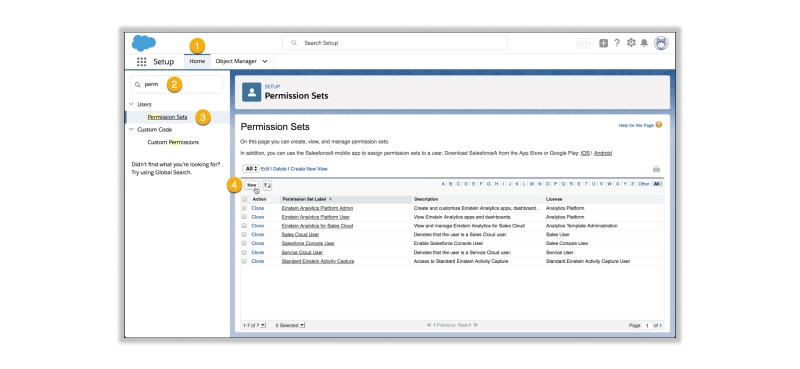Open Standard Einstein Activity Capture permission set

click(x=318, y=261)
